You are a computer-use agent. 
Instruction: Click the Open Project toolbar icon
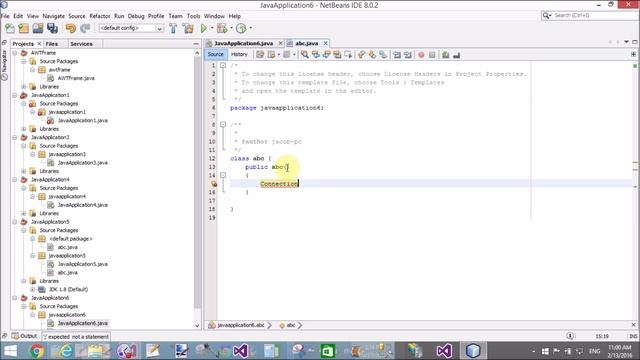[x=38, y=28]
